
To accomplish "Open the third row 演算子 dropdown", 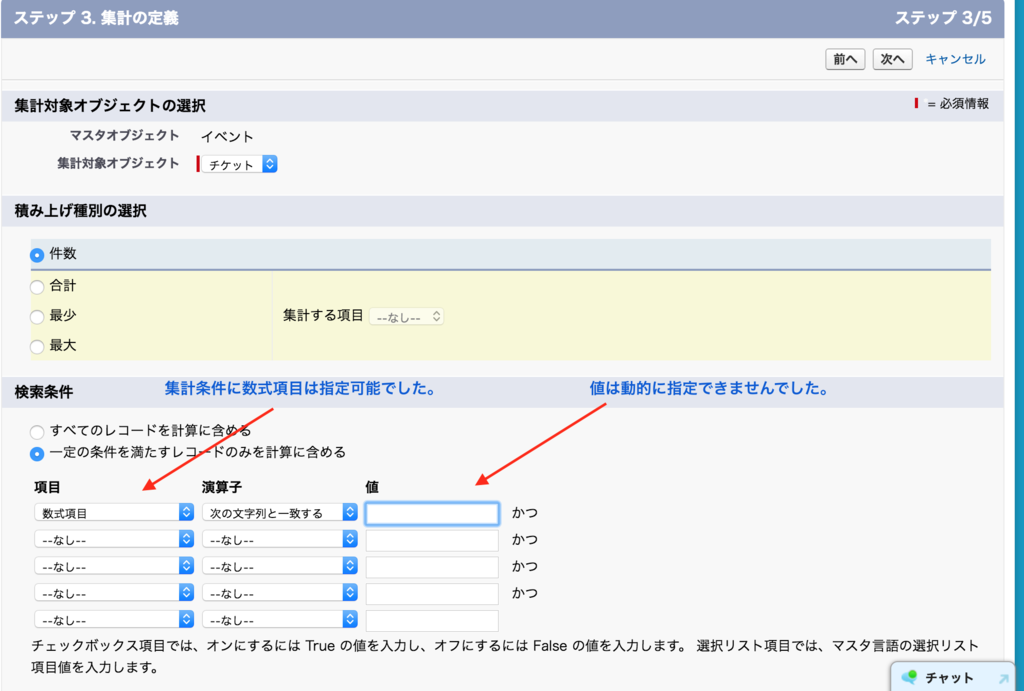I will tap(280, 566).
